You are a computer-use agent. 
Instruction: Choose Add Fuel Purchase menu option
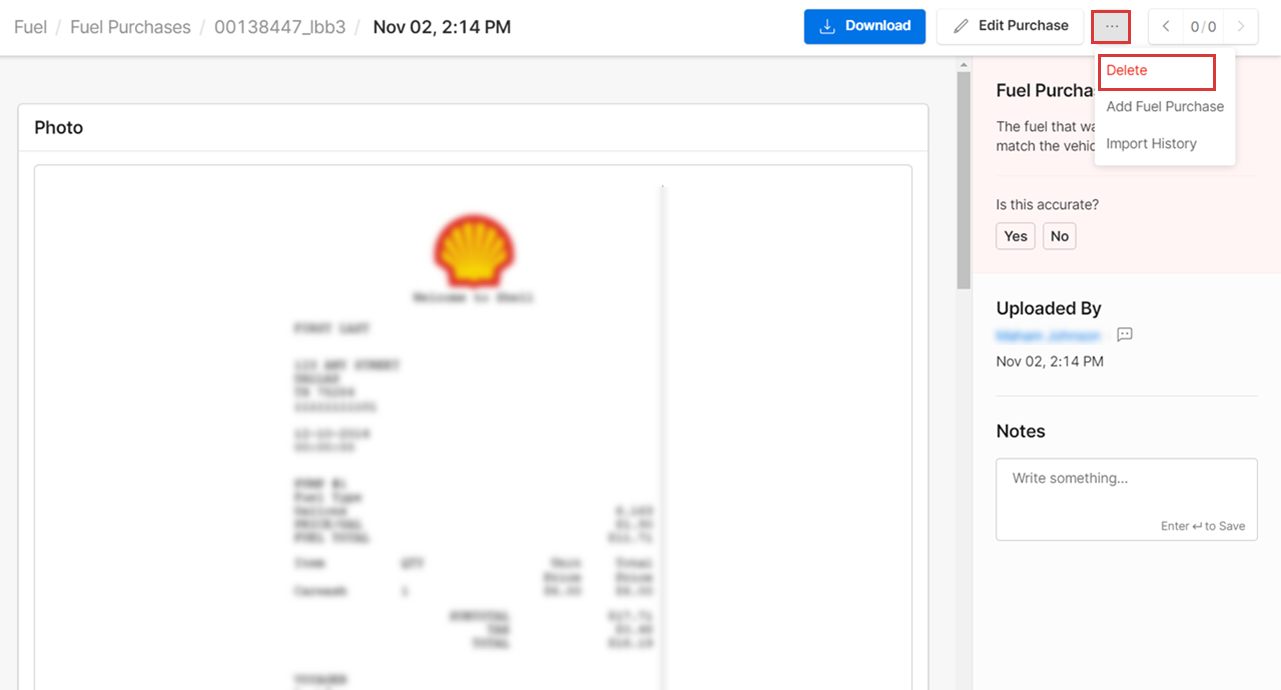coord(1165,107)
